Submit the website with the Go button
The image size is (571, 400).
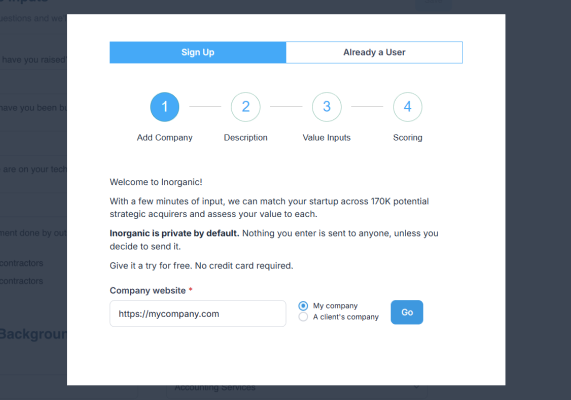pos(407,312)
